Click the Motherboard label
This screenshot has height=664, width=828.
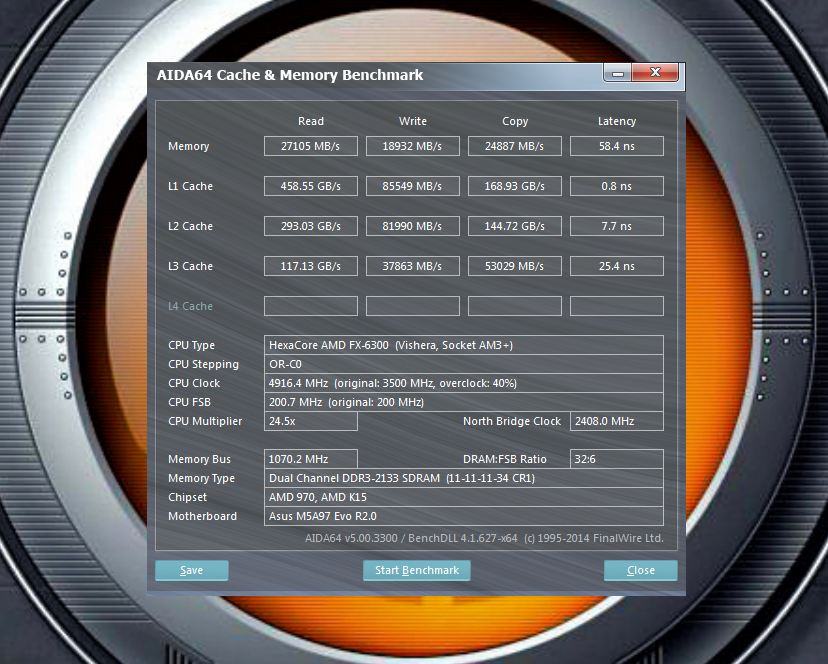point(202,516)
